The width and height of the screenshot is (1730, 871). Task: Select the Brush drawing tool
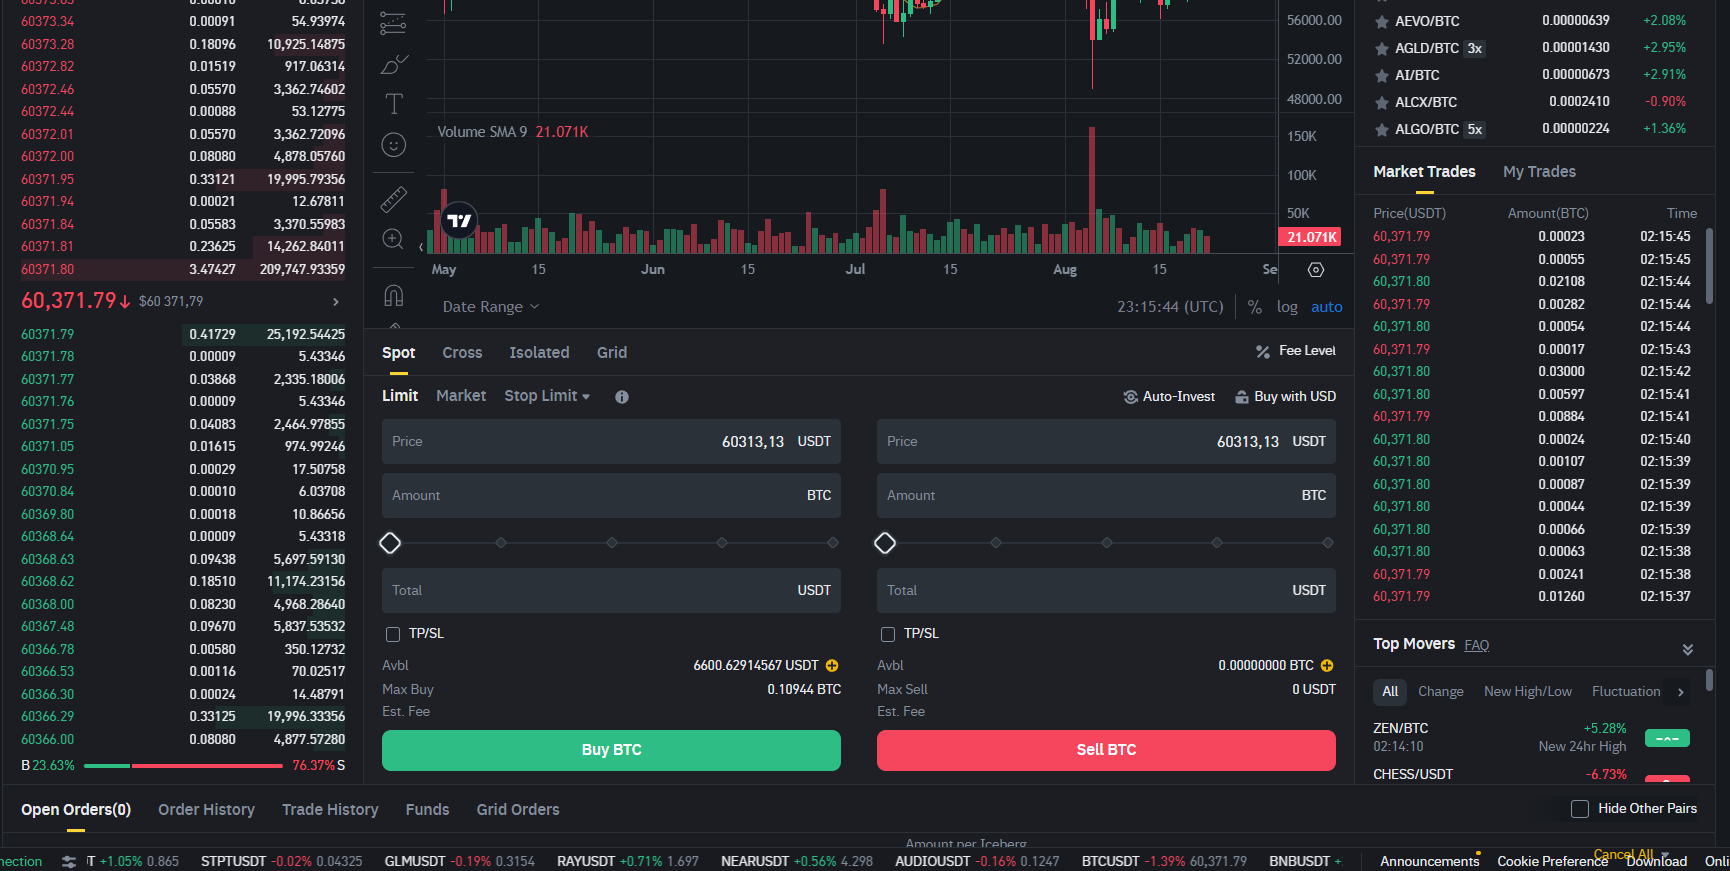[x=394, y=65]
